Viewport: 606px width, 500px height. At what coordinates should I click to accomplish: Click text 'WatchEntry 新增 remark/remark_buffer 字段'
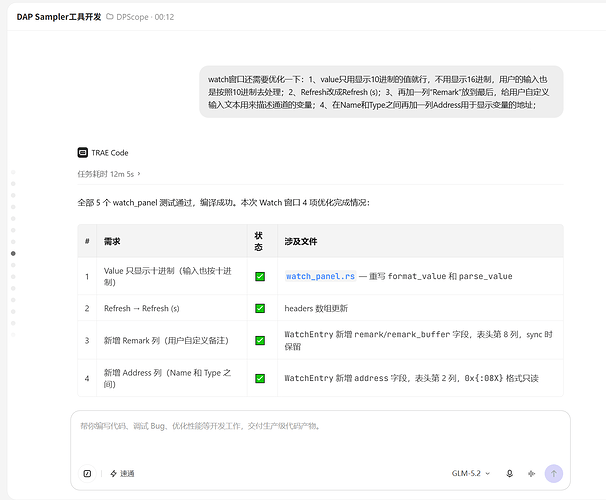[377, 334]
